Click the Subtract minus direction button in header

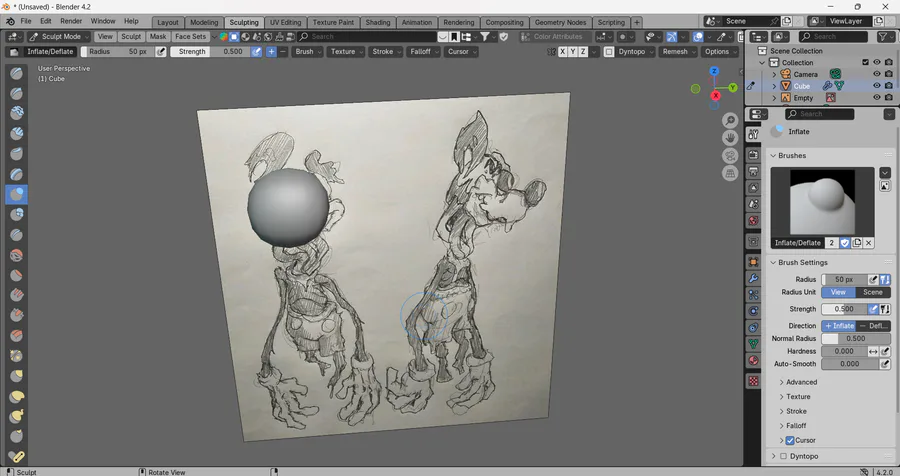pyautogui.click(x=283, y=52)
